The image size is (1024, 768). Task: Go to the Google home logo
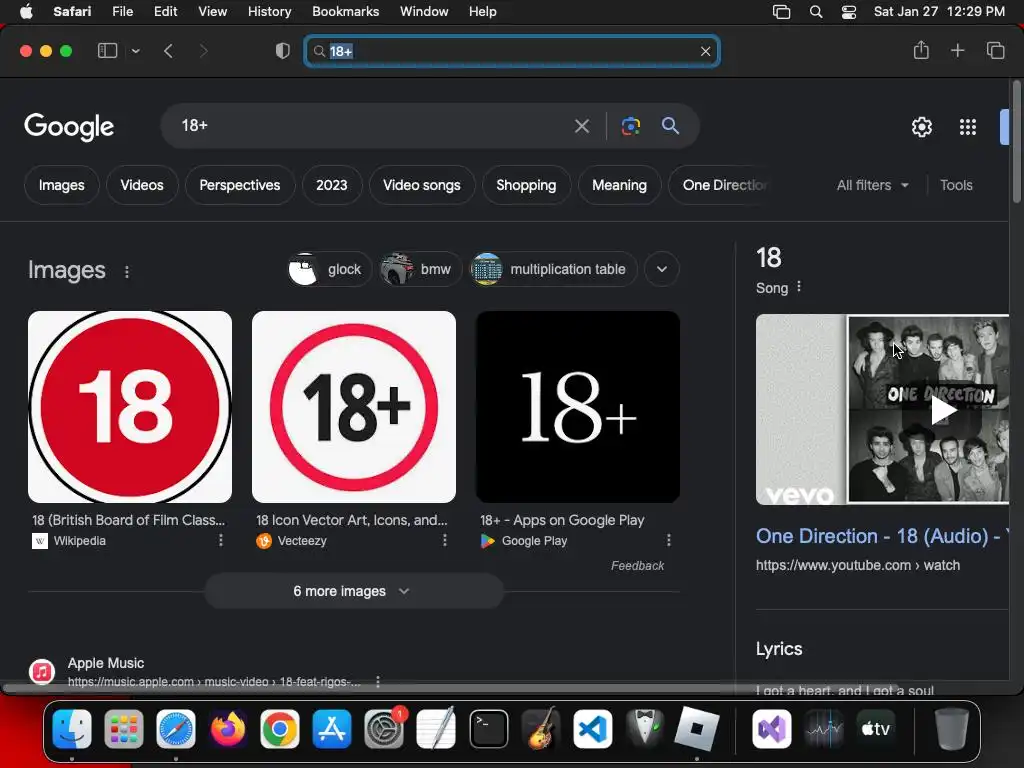tap(69, 127)
